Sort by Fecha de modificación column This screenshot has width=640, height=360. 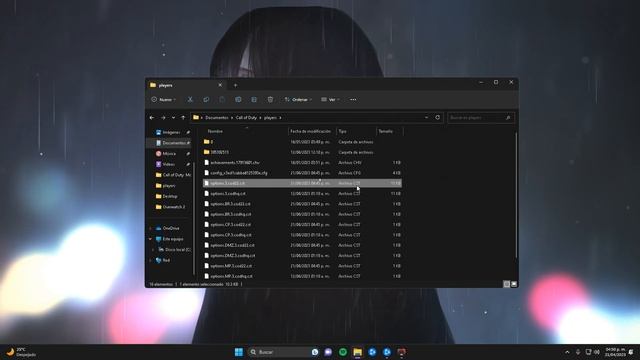pyautogui.click(x=311, y=131)
